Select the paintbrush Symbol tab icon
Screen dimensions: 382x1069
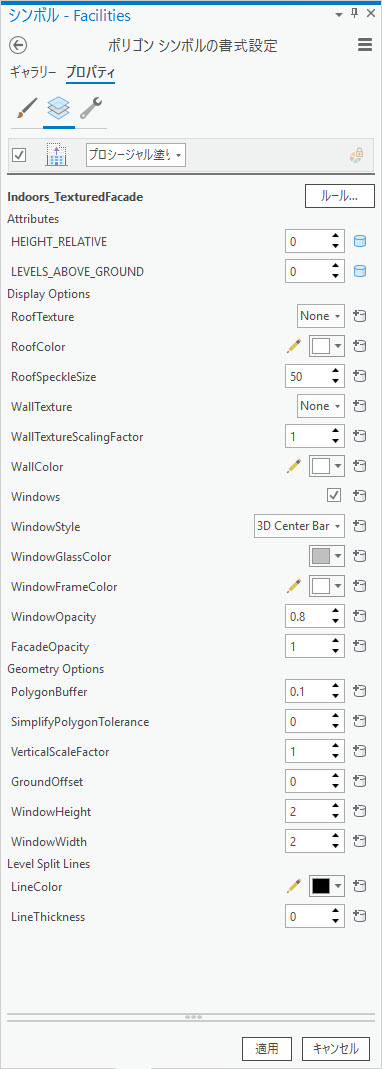coord(25,108)
